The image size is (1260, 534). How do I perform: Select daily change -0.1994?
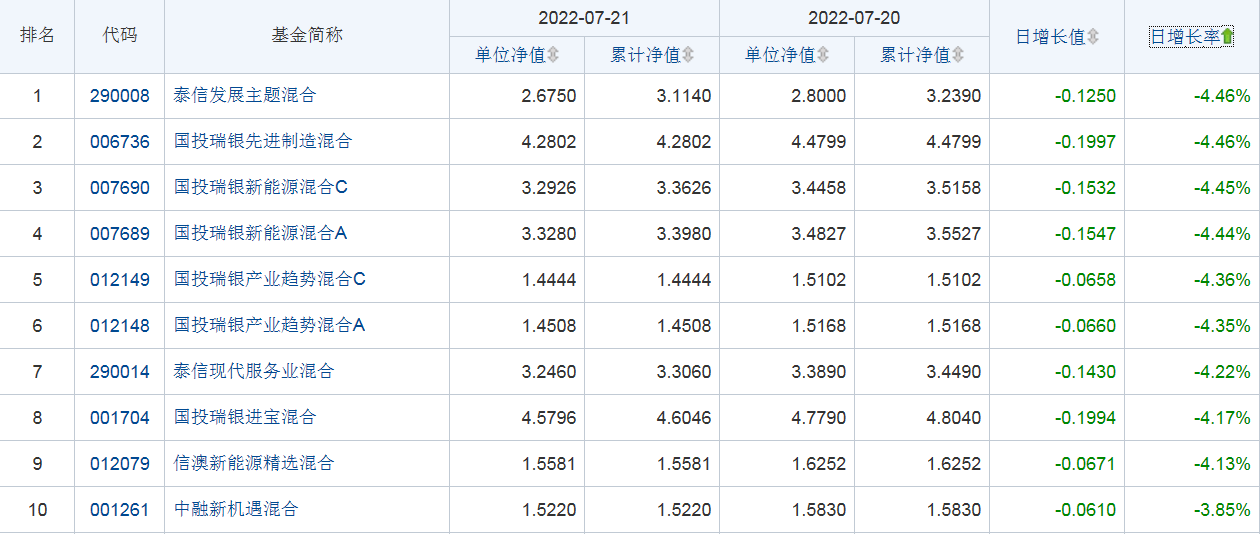1085,418
